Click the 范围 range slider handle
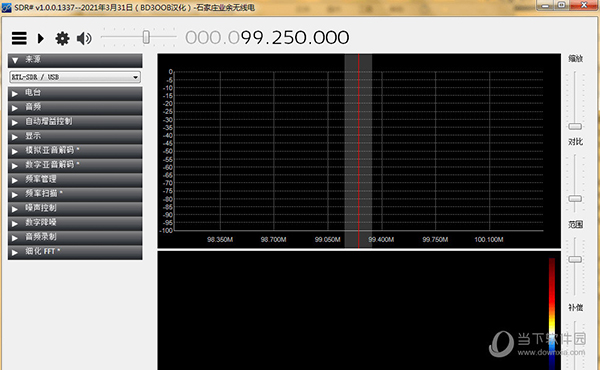This screenshot has height=370, width=600. click(575, 259)
